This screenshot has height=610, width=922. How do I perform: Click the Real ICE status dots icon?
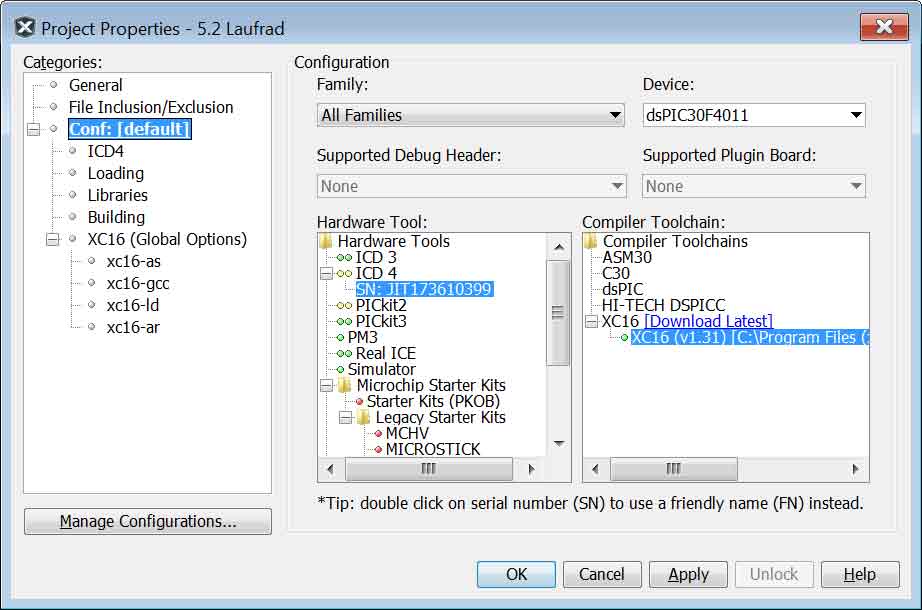345,354
